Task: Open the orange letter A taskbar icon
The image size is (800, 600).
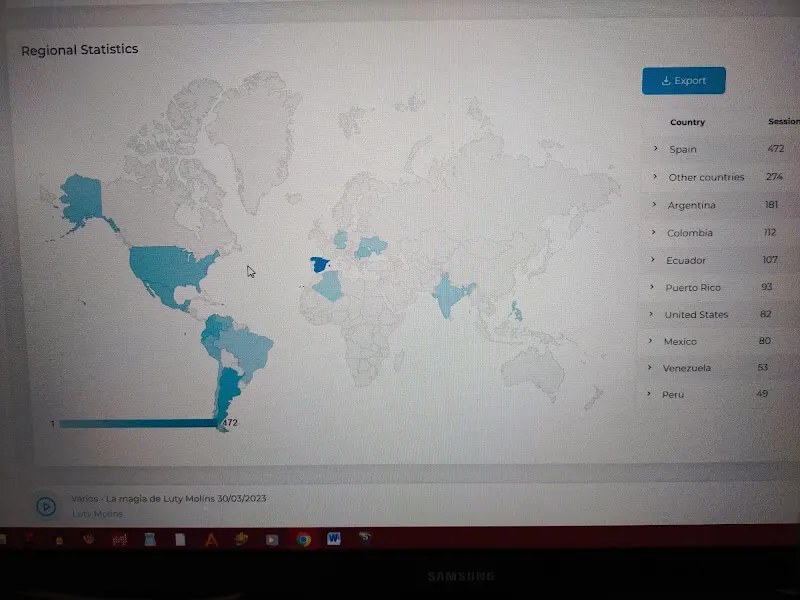Action: pos(211,539)
